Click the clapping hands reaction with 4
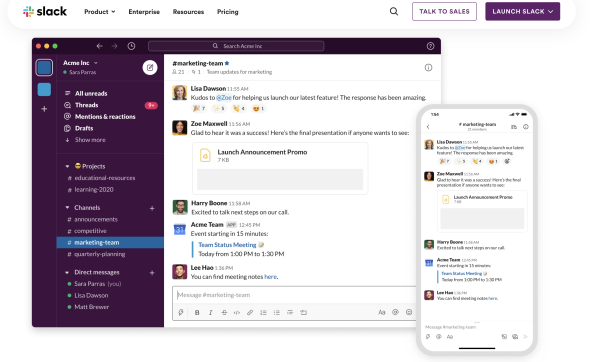The width and height of the screenshot is (600, 362). click(x=239, y=109)
